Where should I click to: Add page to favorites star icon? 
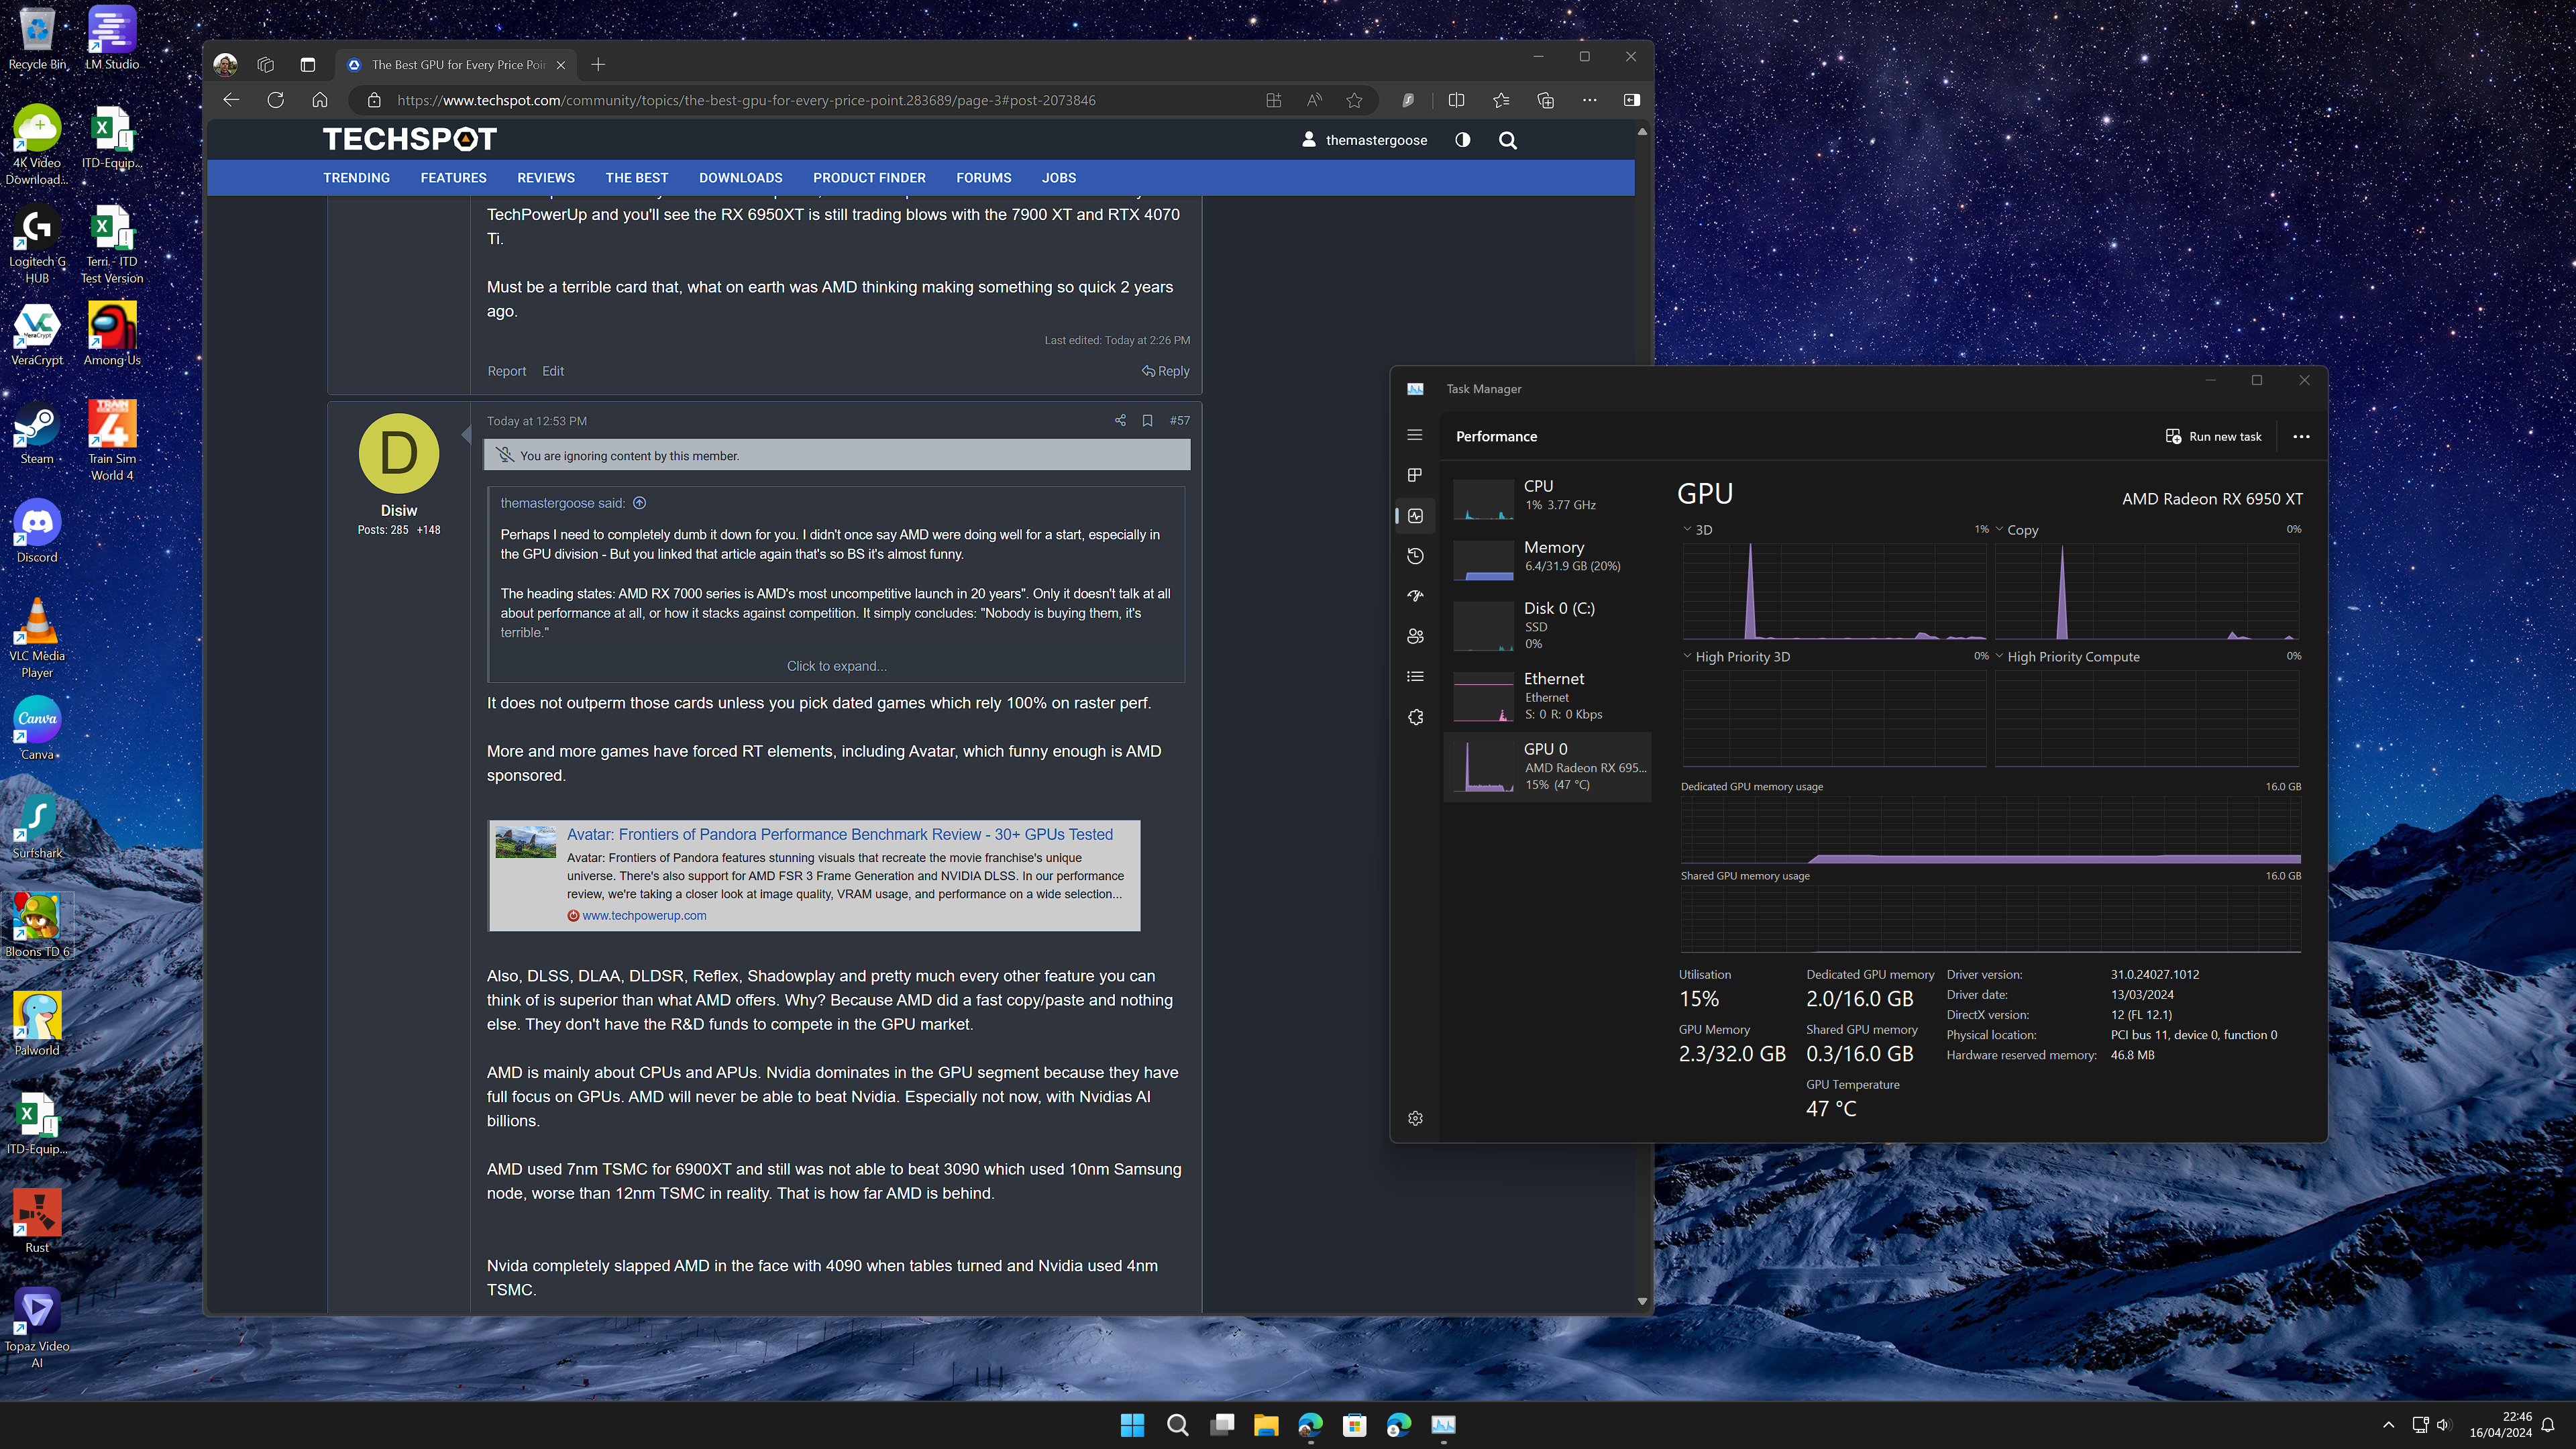click(1354, 100)
